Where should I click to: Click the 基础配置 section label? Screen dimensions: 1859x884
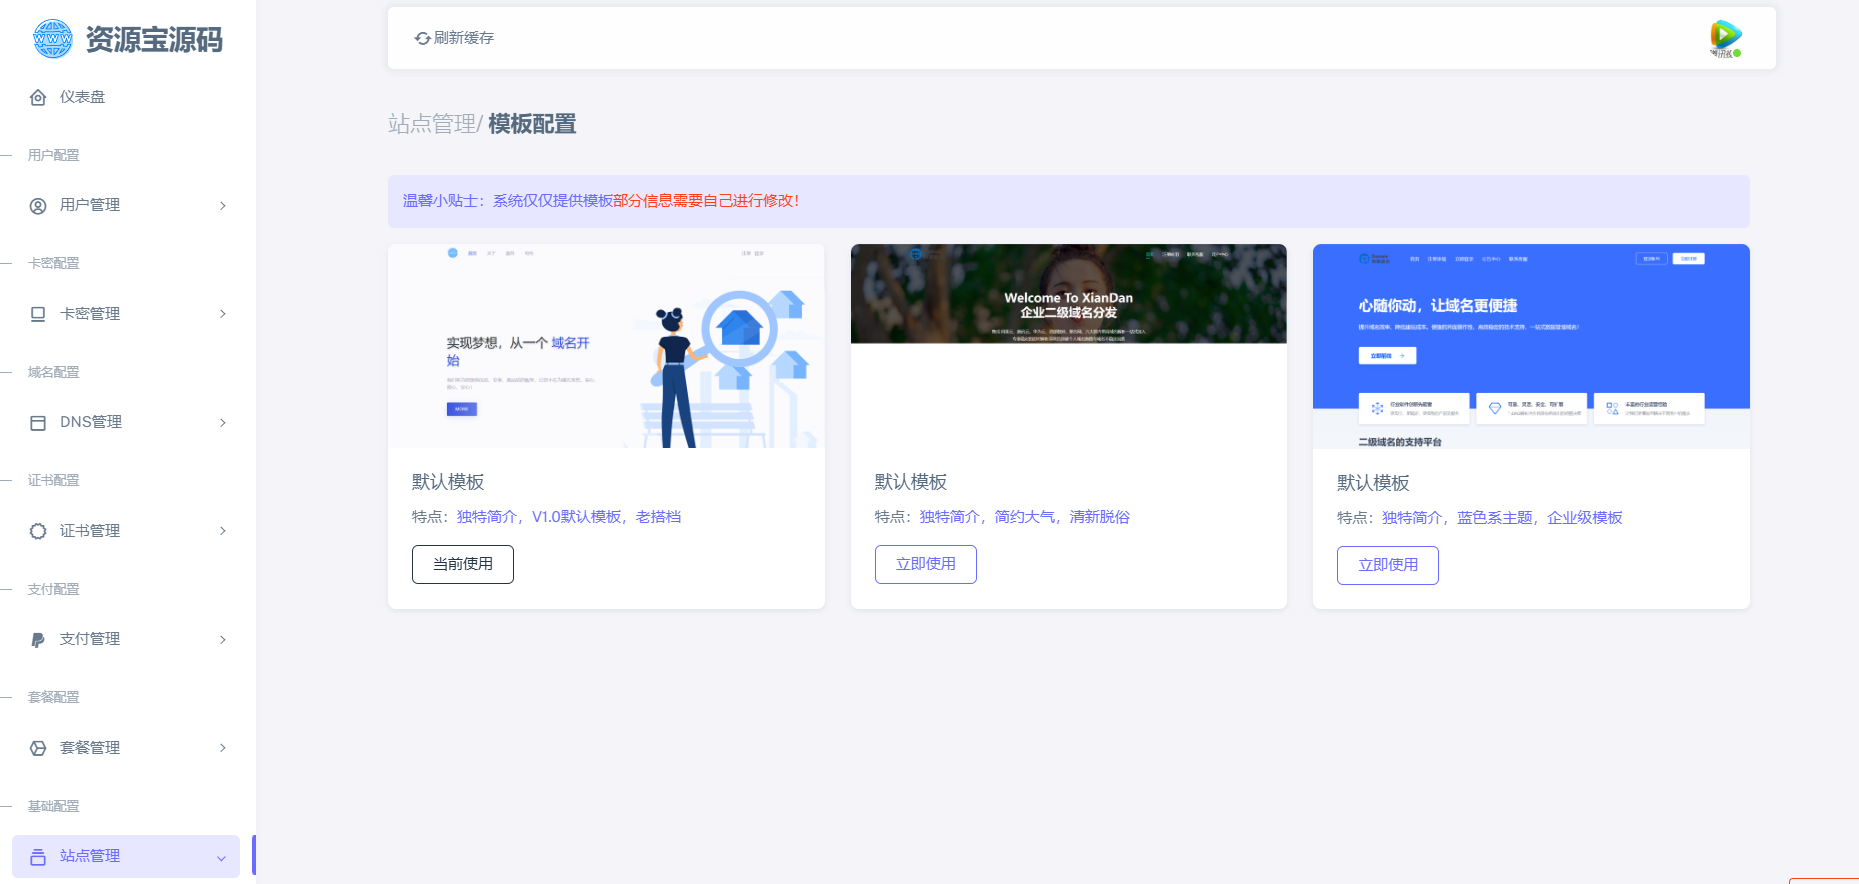[x=54, y=806]
